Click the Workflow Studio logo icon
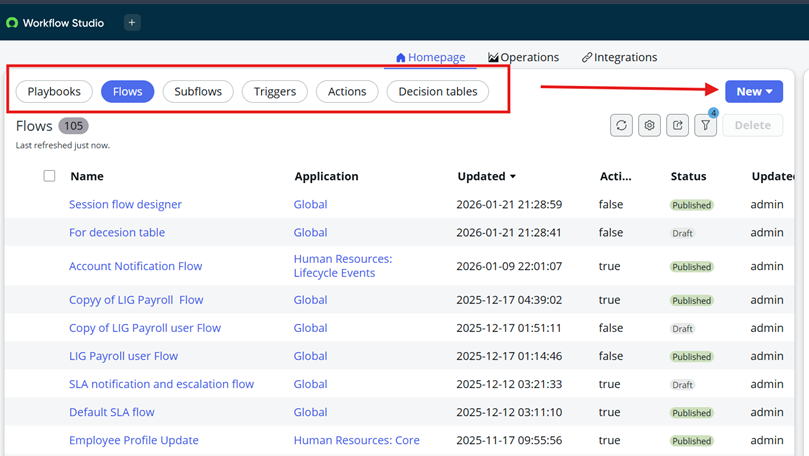Screen dimensions: 809x456 coord(12,23)
